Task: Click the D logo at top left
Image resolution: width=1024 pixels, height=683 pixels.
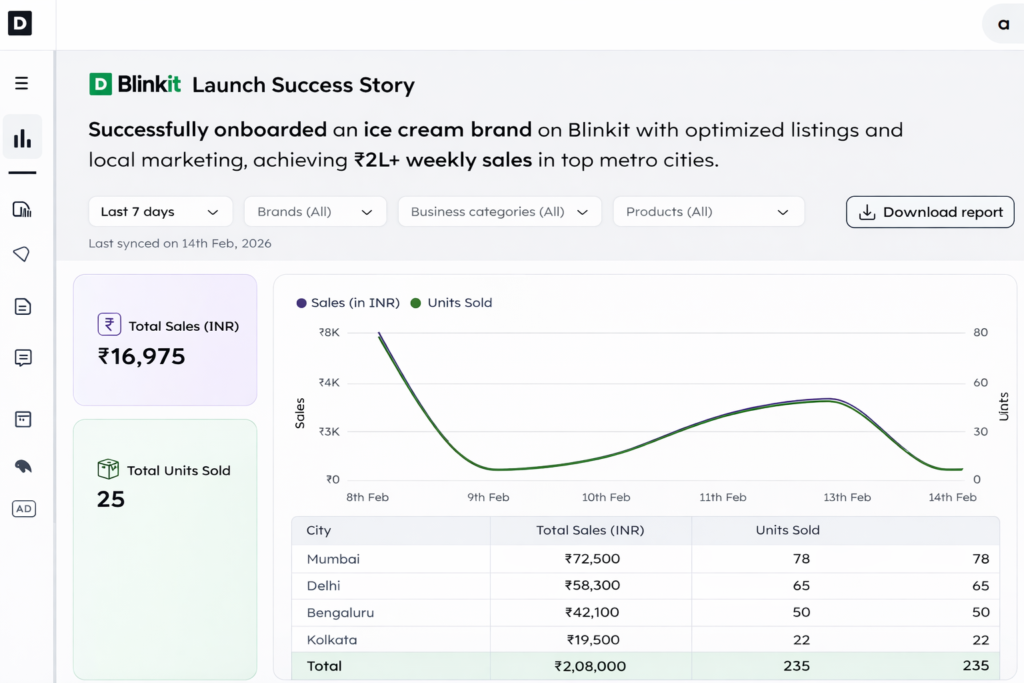Action: click(20, 23)
